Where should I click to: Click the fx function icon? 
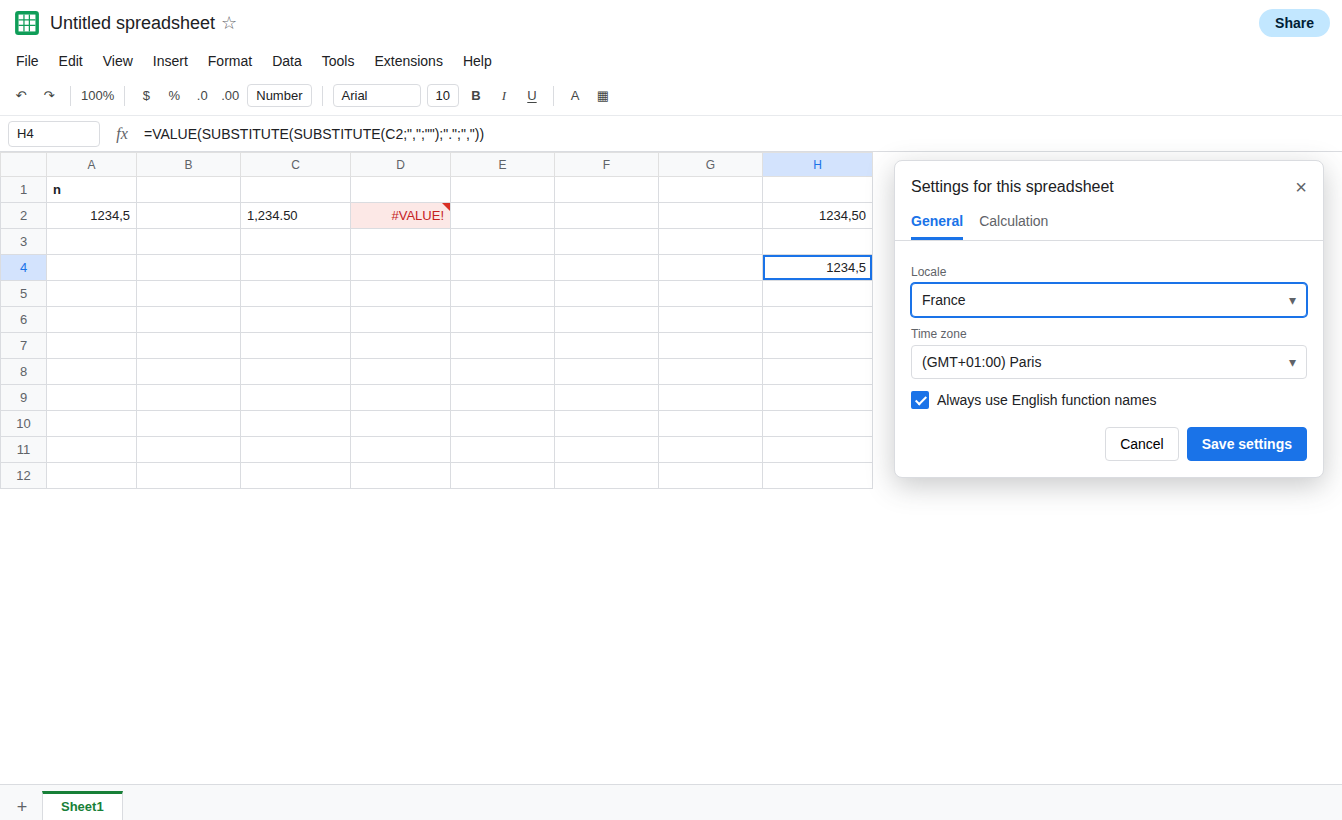pyautogui.click(x=122, y=134)
